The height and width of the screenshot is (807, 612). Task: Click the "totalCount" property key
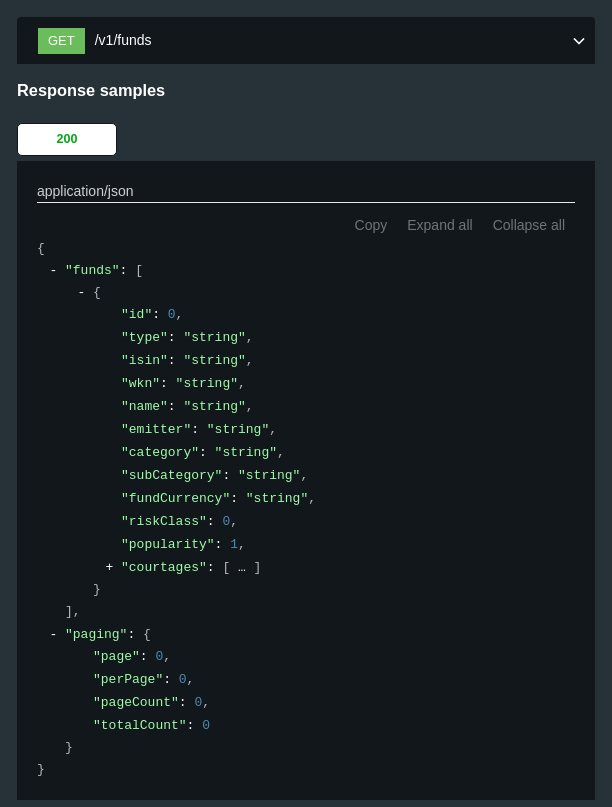139,725
